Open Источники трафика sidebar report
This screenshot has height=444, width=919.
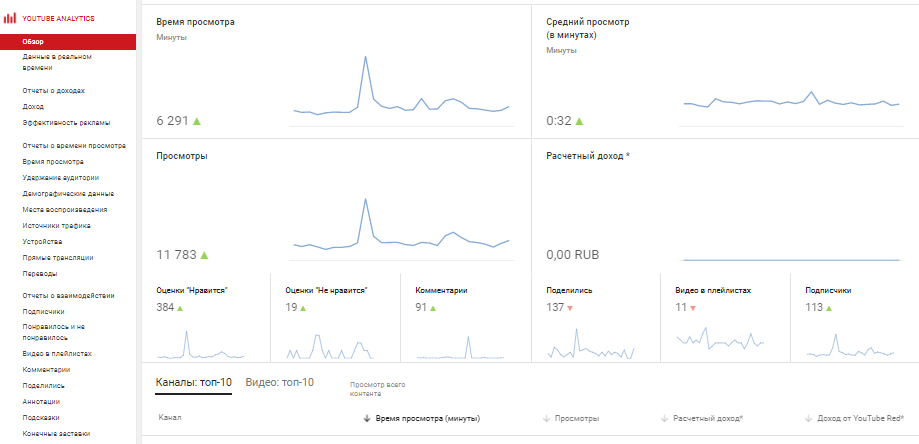pyautogui.click(x=57, y=226)
